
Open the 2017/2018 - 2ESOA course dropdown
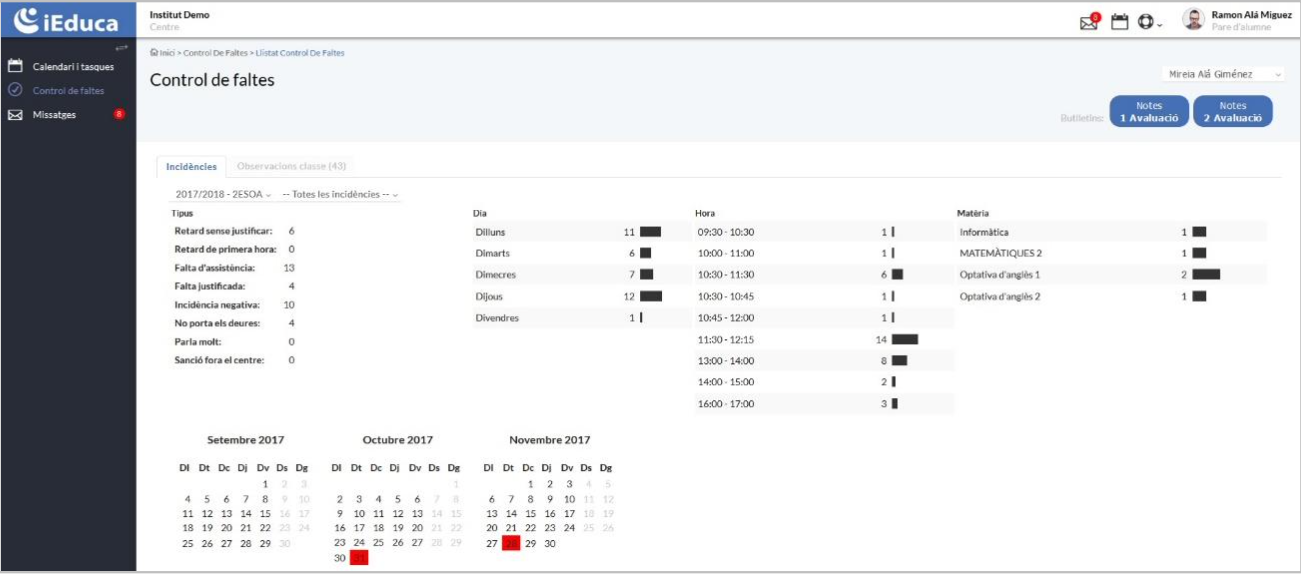click(224, 193)
